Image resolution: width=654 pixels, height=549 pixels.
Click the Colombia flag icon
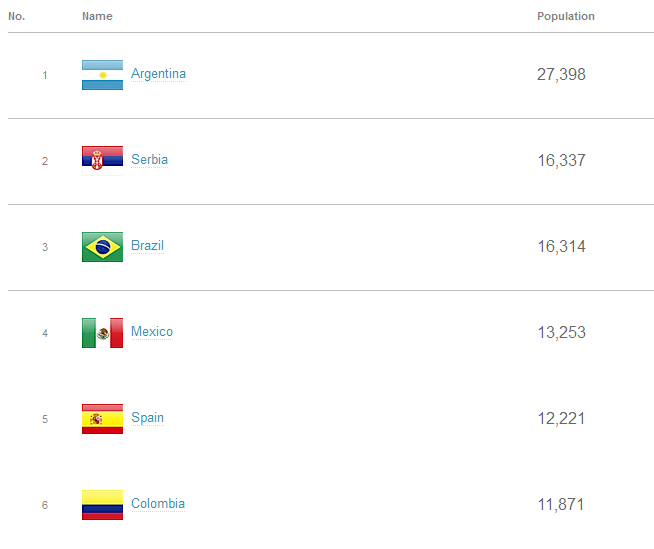(102, 505)
